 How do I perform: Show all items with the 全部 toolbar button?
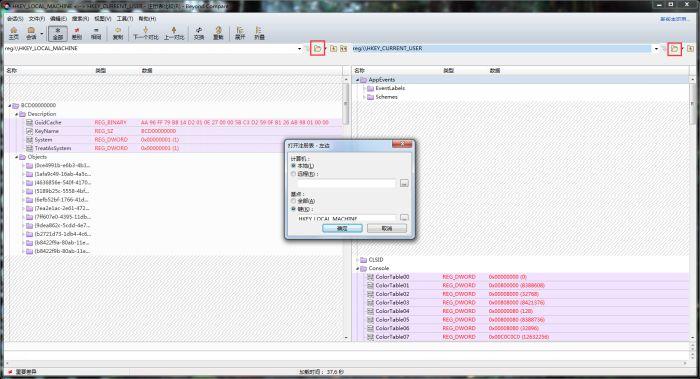coord(58,33)
